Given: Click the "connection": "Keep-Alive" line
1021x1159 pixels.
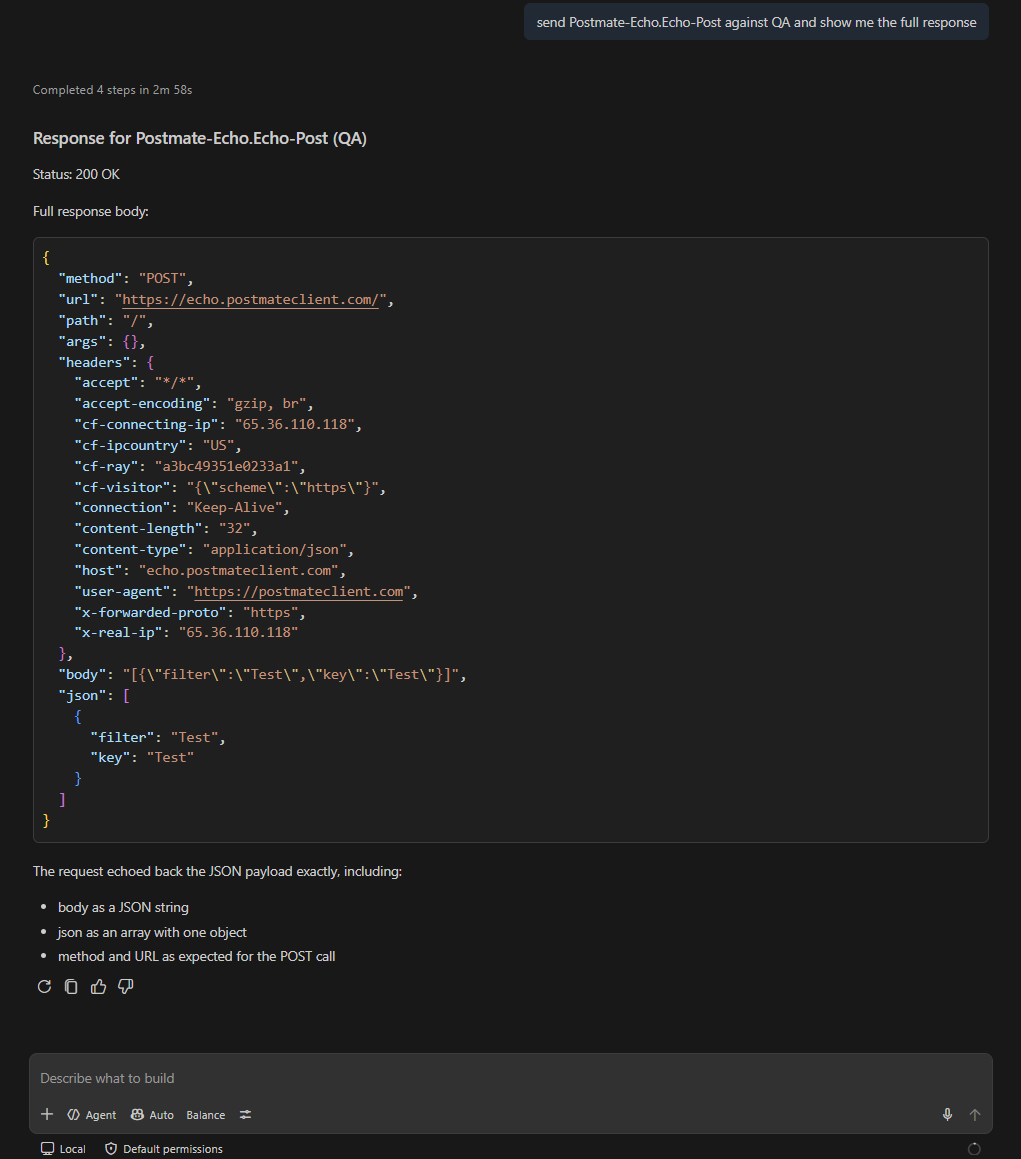Looking at the screenshot, I should point(182,508).
